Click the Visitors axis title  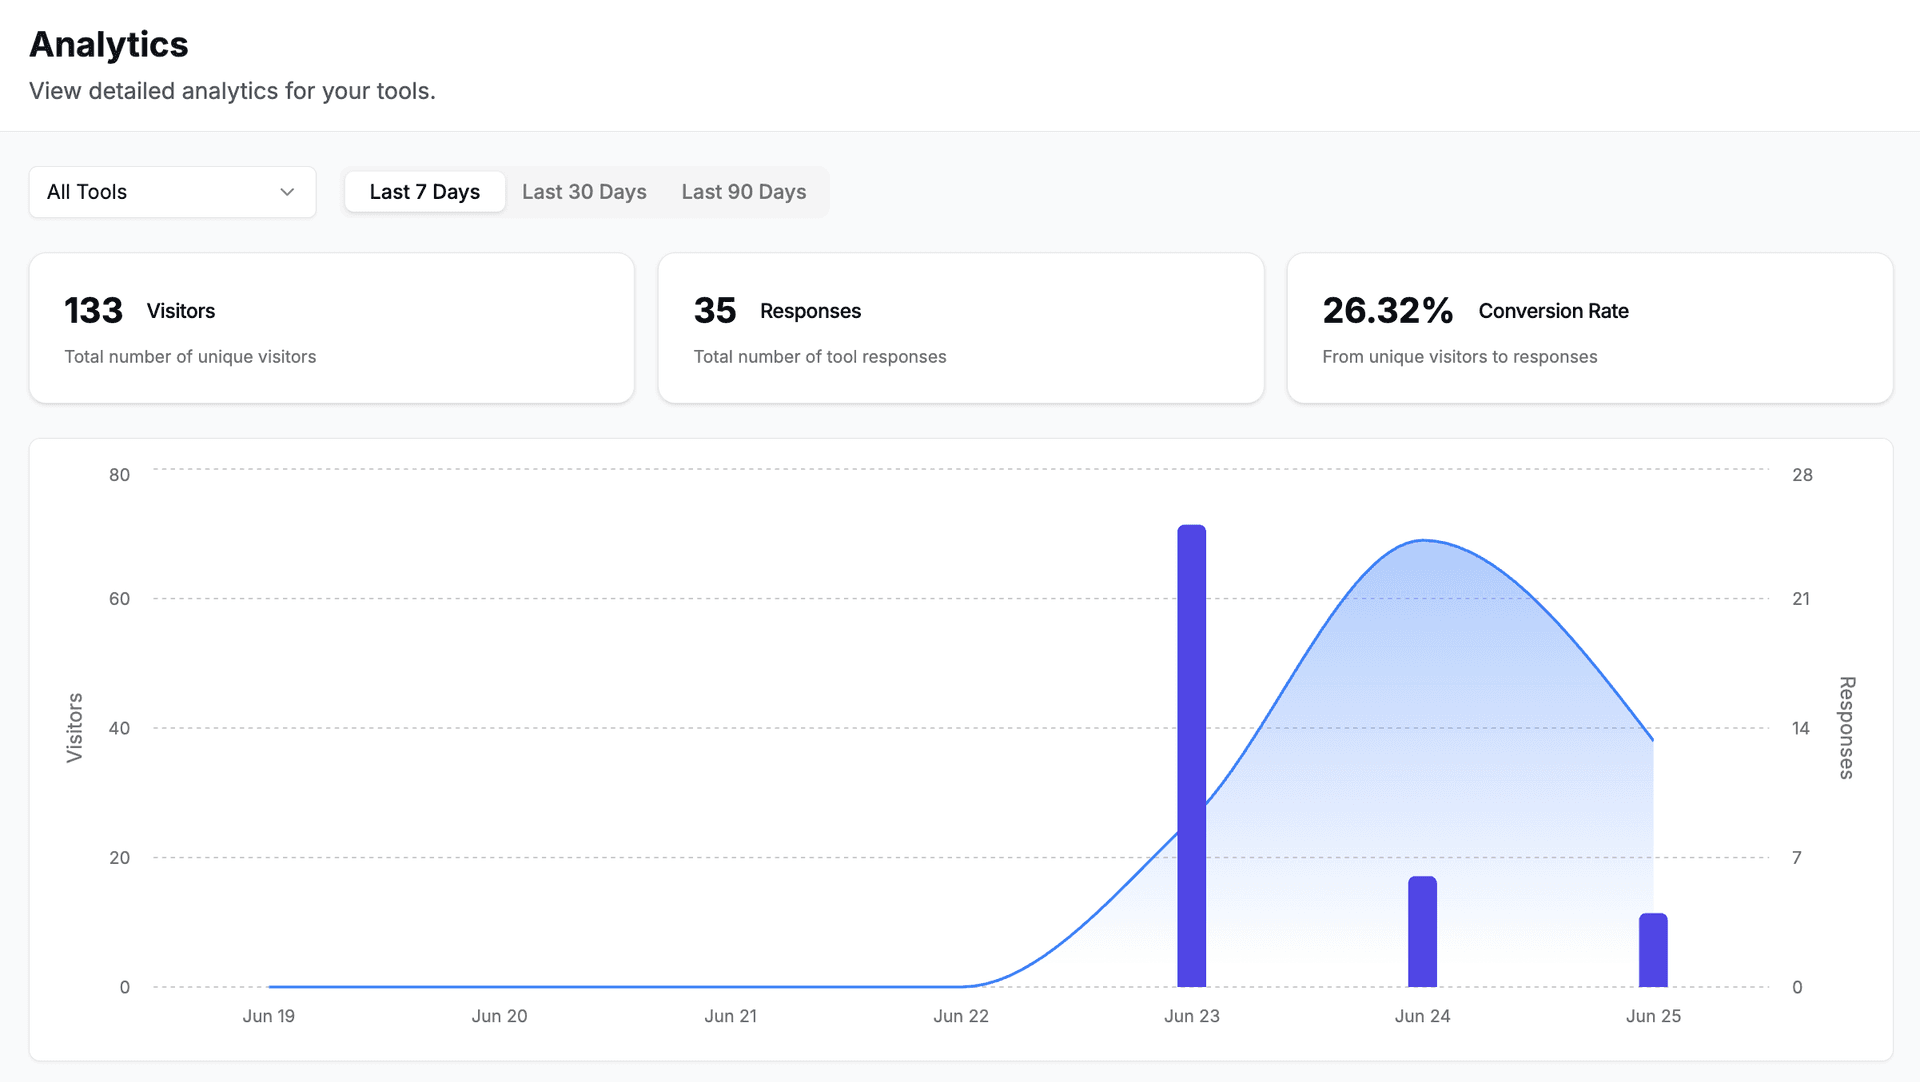(x=75, y=727)
